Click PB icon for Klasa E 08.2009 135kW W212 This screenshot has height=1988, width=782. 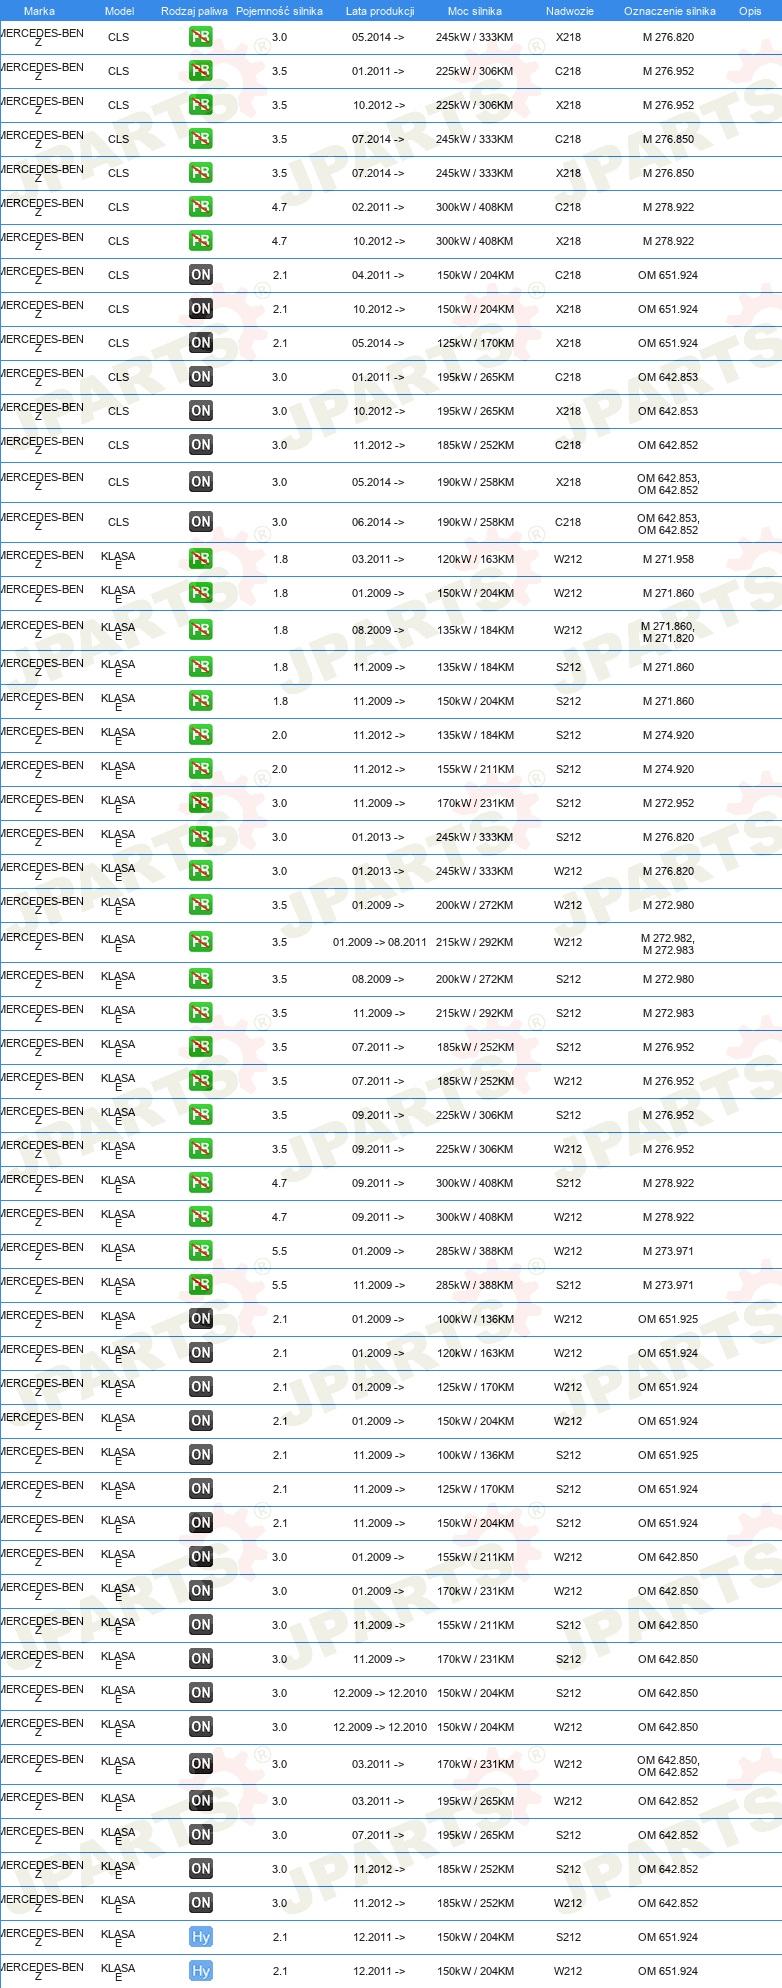[200, 630]
